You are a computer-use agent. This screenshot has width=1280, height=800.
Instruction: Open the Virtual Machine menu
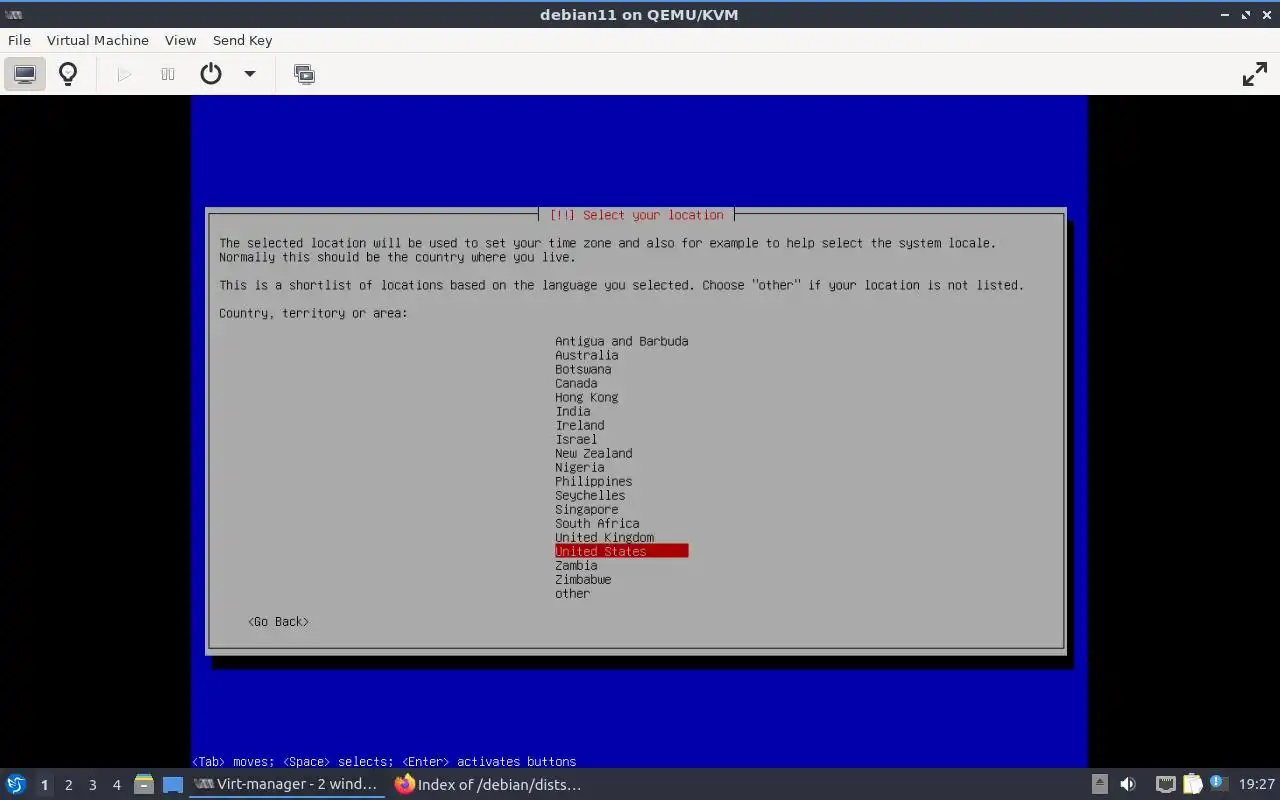98,40
